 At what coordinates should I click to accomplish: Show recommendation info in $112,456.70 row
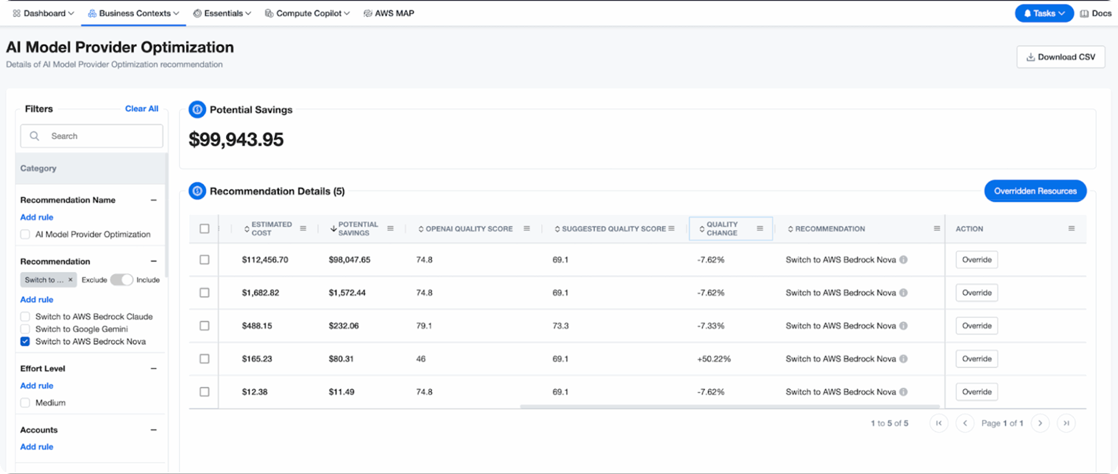pos(903,259)
